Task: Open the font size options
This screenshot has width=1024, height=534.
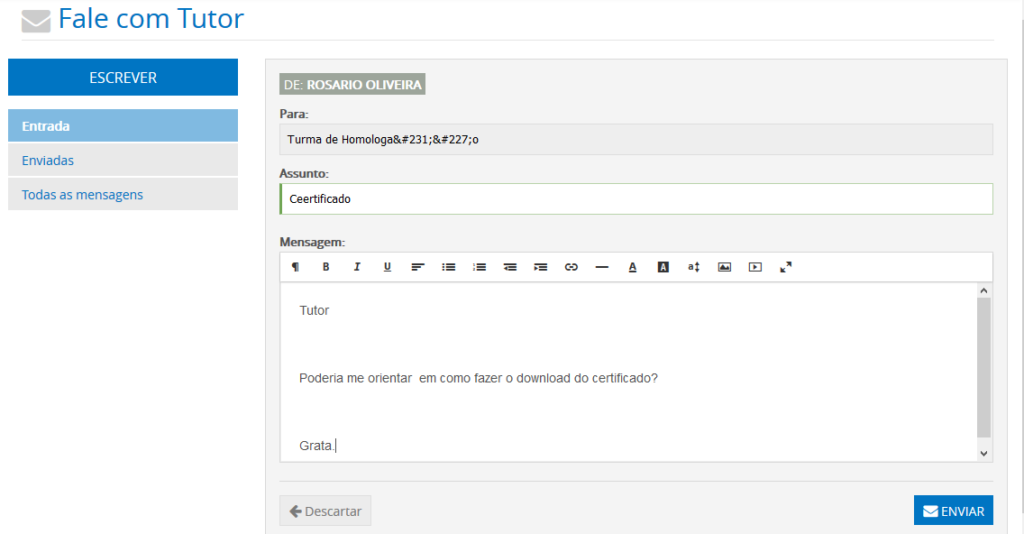Action: point(693,267)
